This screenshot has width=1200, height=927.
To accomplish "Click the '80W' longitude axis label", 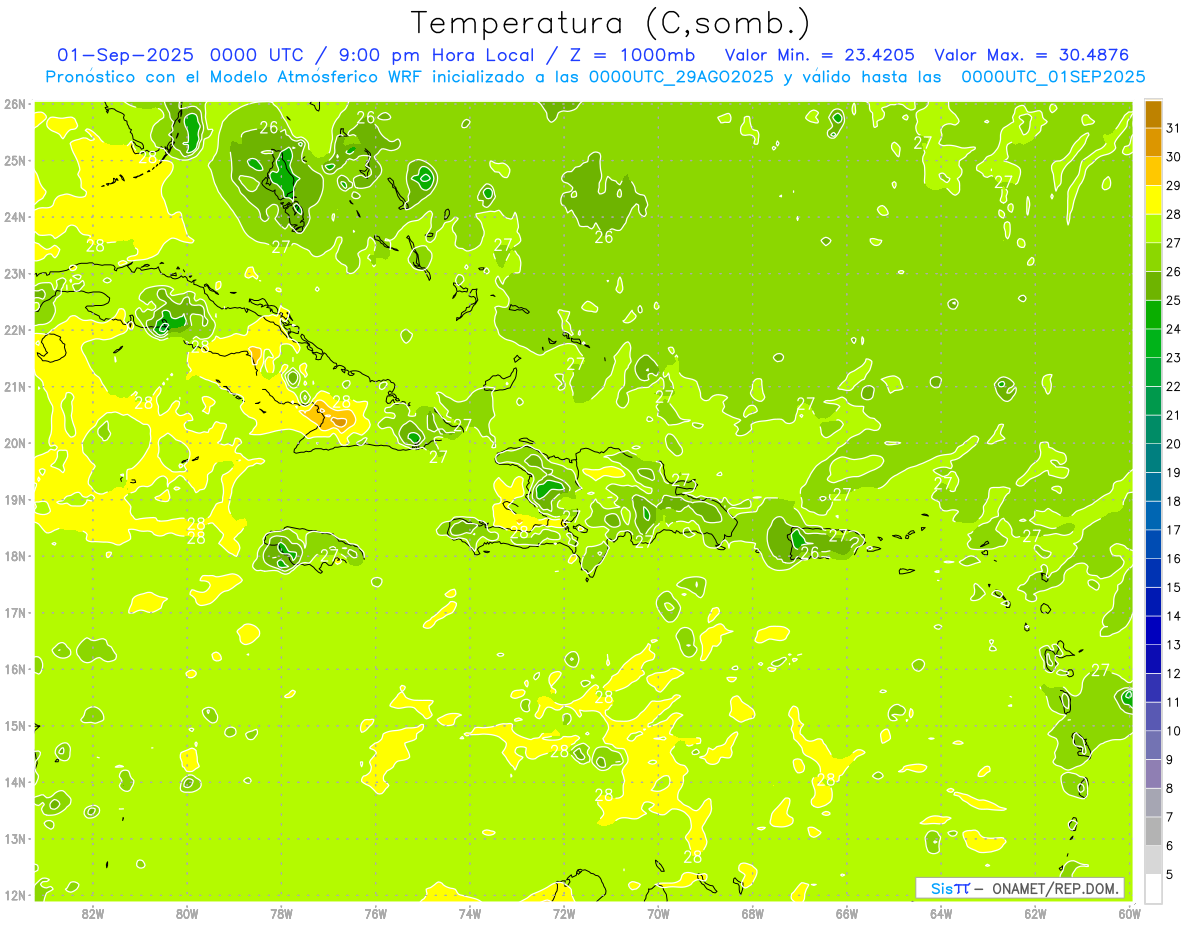I will point(187,913).
